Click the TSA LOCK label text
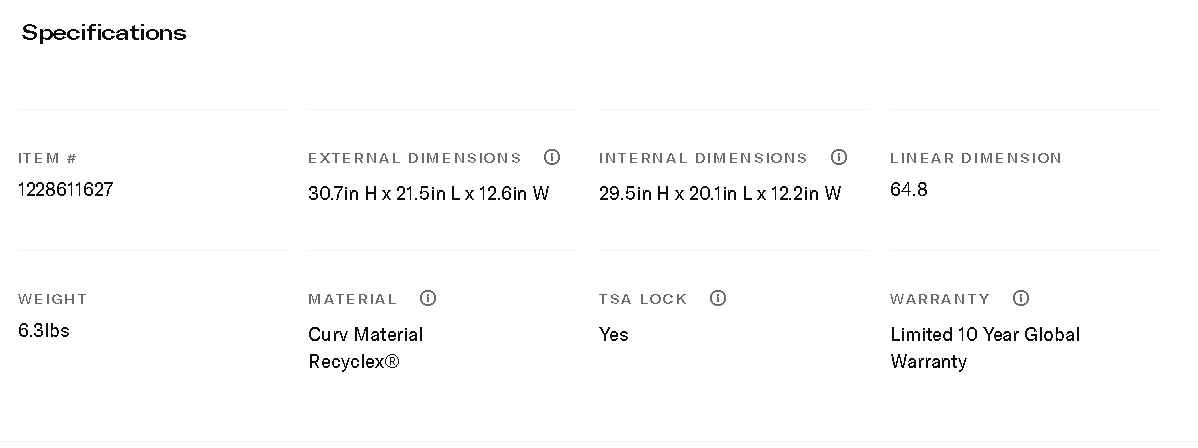Viewport: 1198px width, 448px height. [643, 299]
